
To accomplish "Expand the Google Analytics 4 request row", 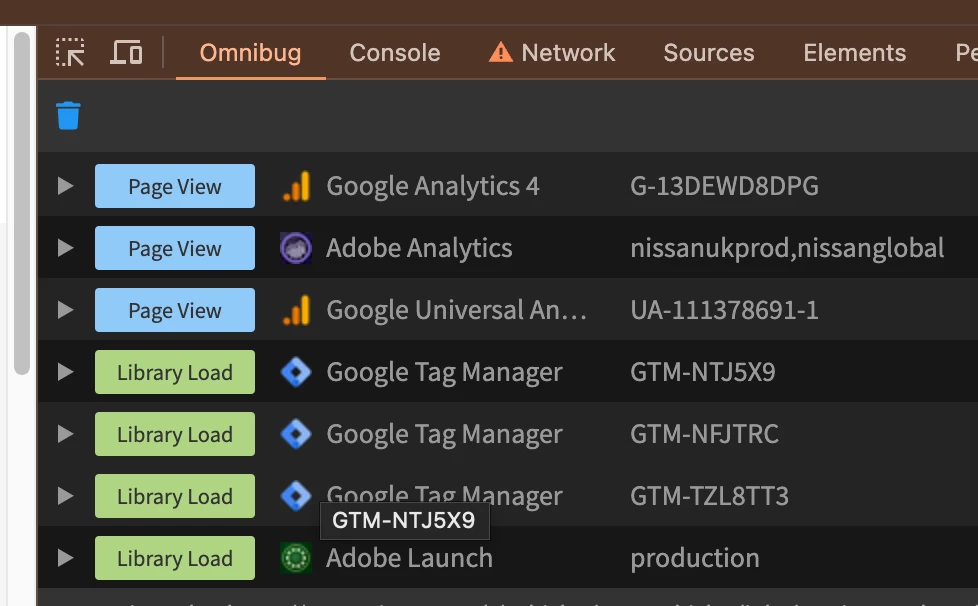I will tap(65, 186).
